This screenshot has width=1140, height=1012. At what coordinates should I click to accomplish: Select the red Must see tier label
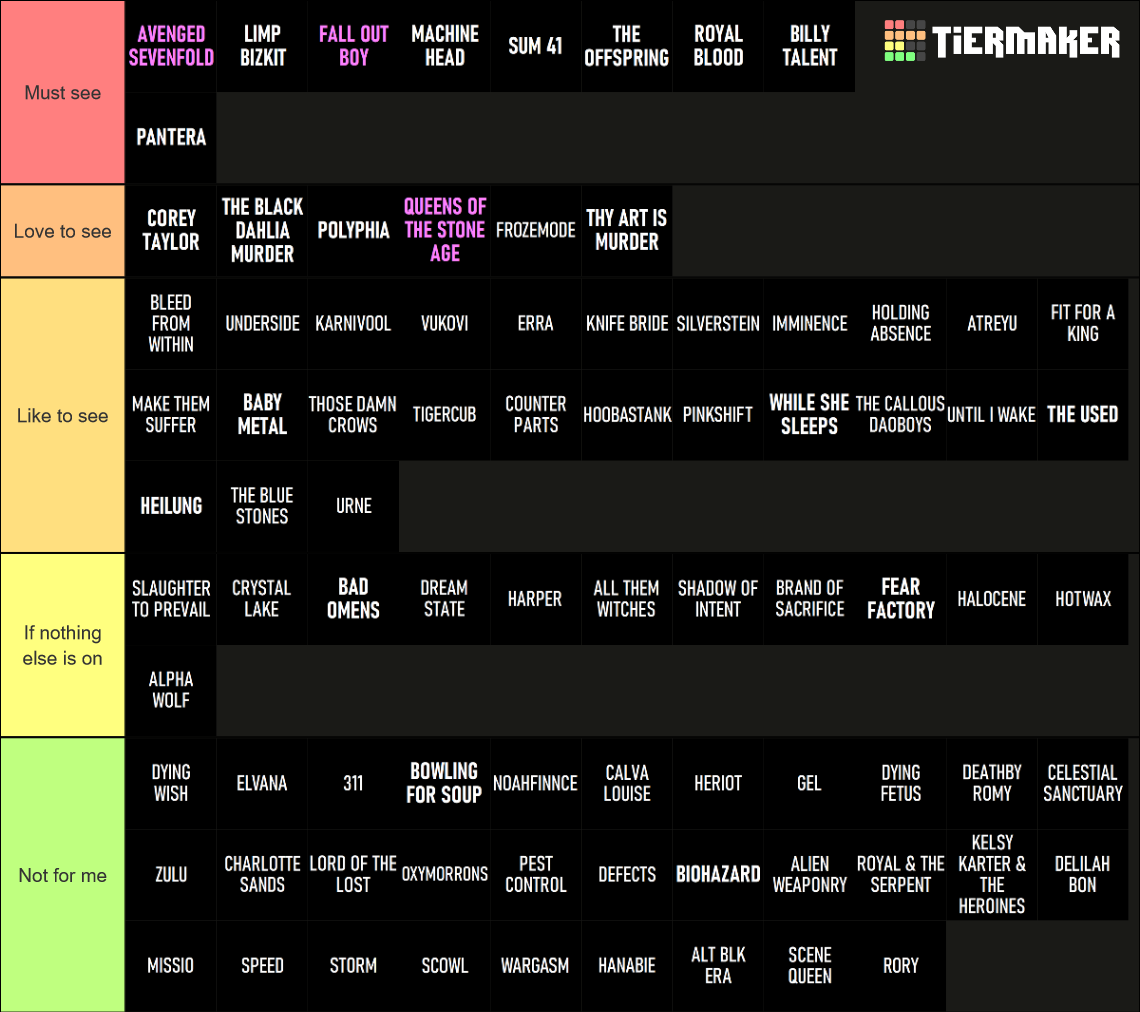pyautogui.click(x=63, y=93)
